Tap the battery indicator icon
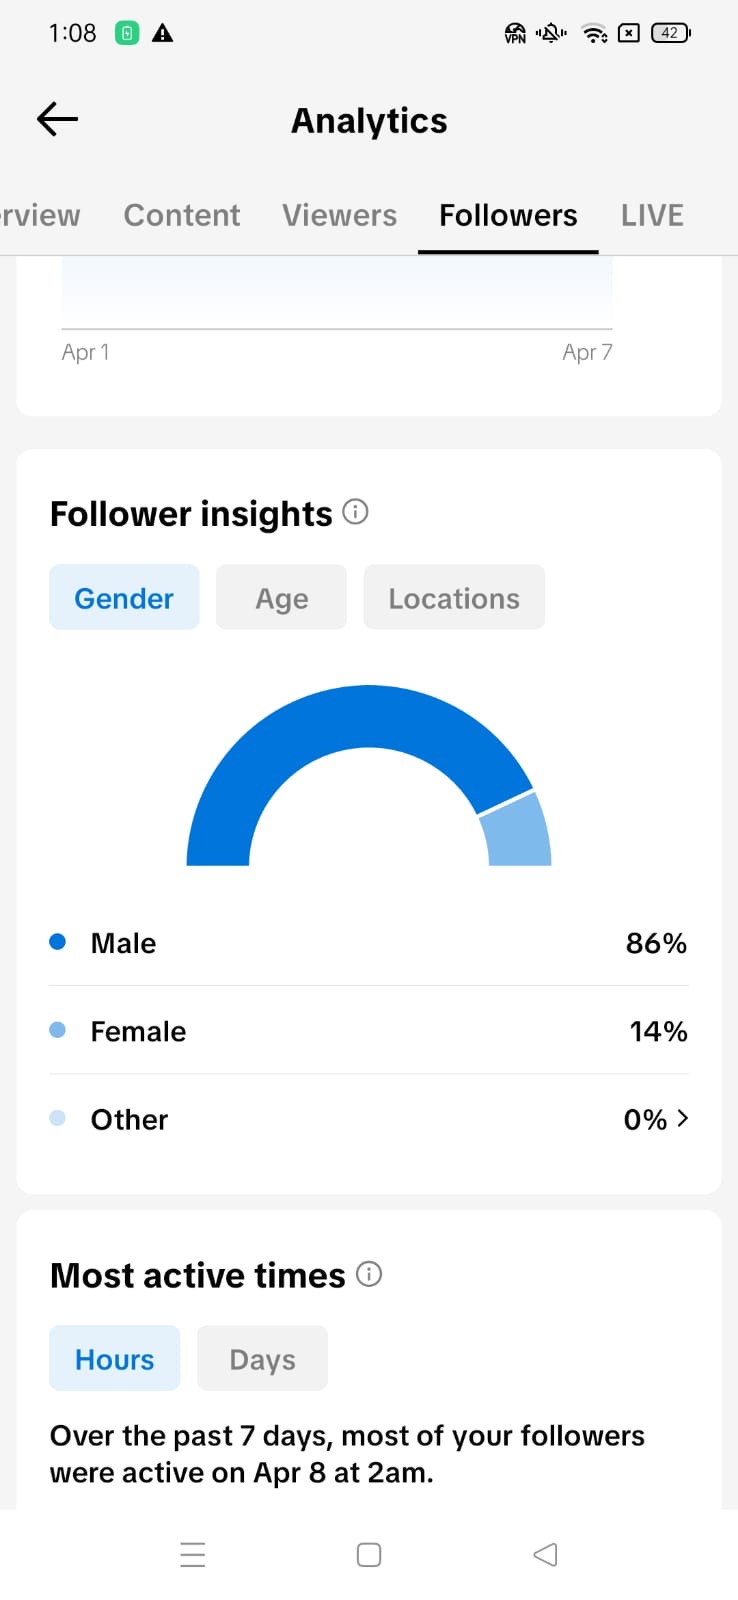The image size is (738, 1600). 670,33
